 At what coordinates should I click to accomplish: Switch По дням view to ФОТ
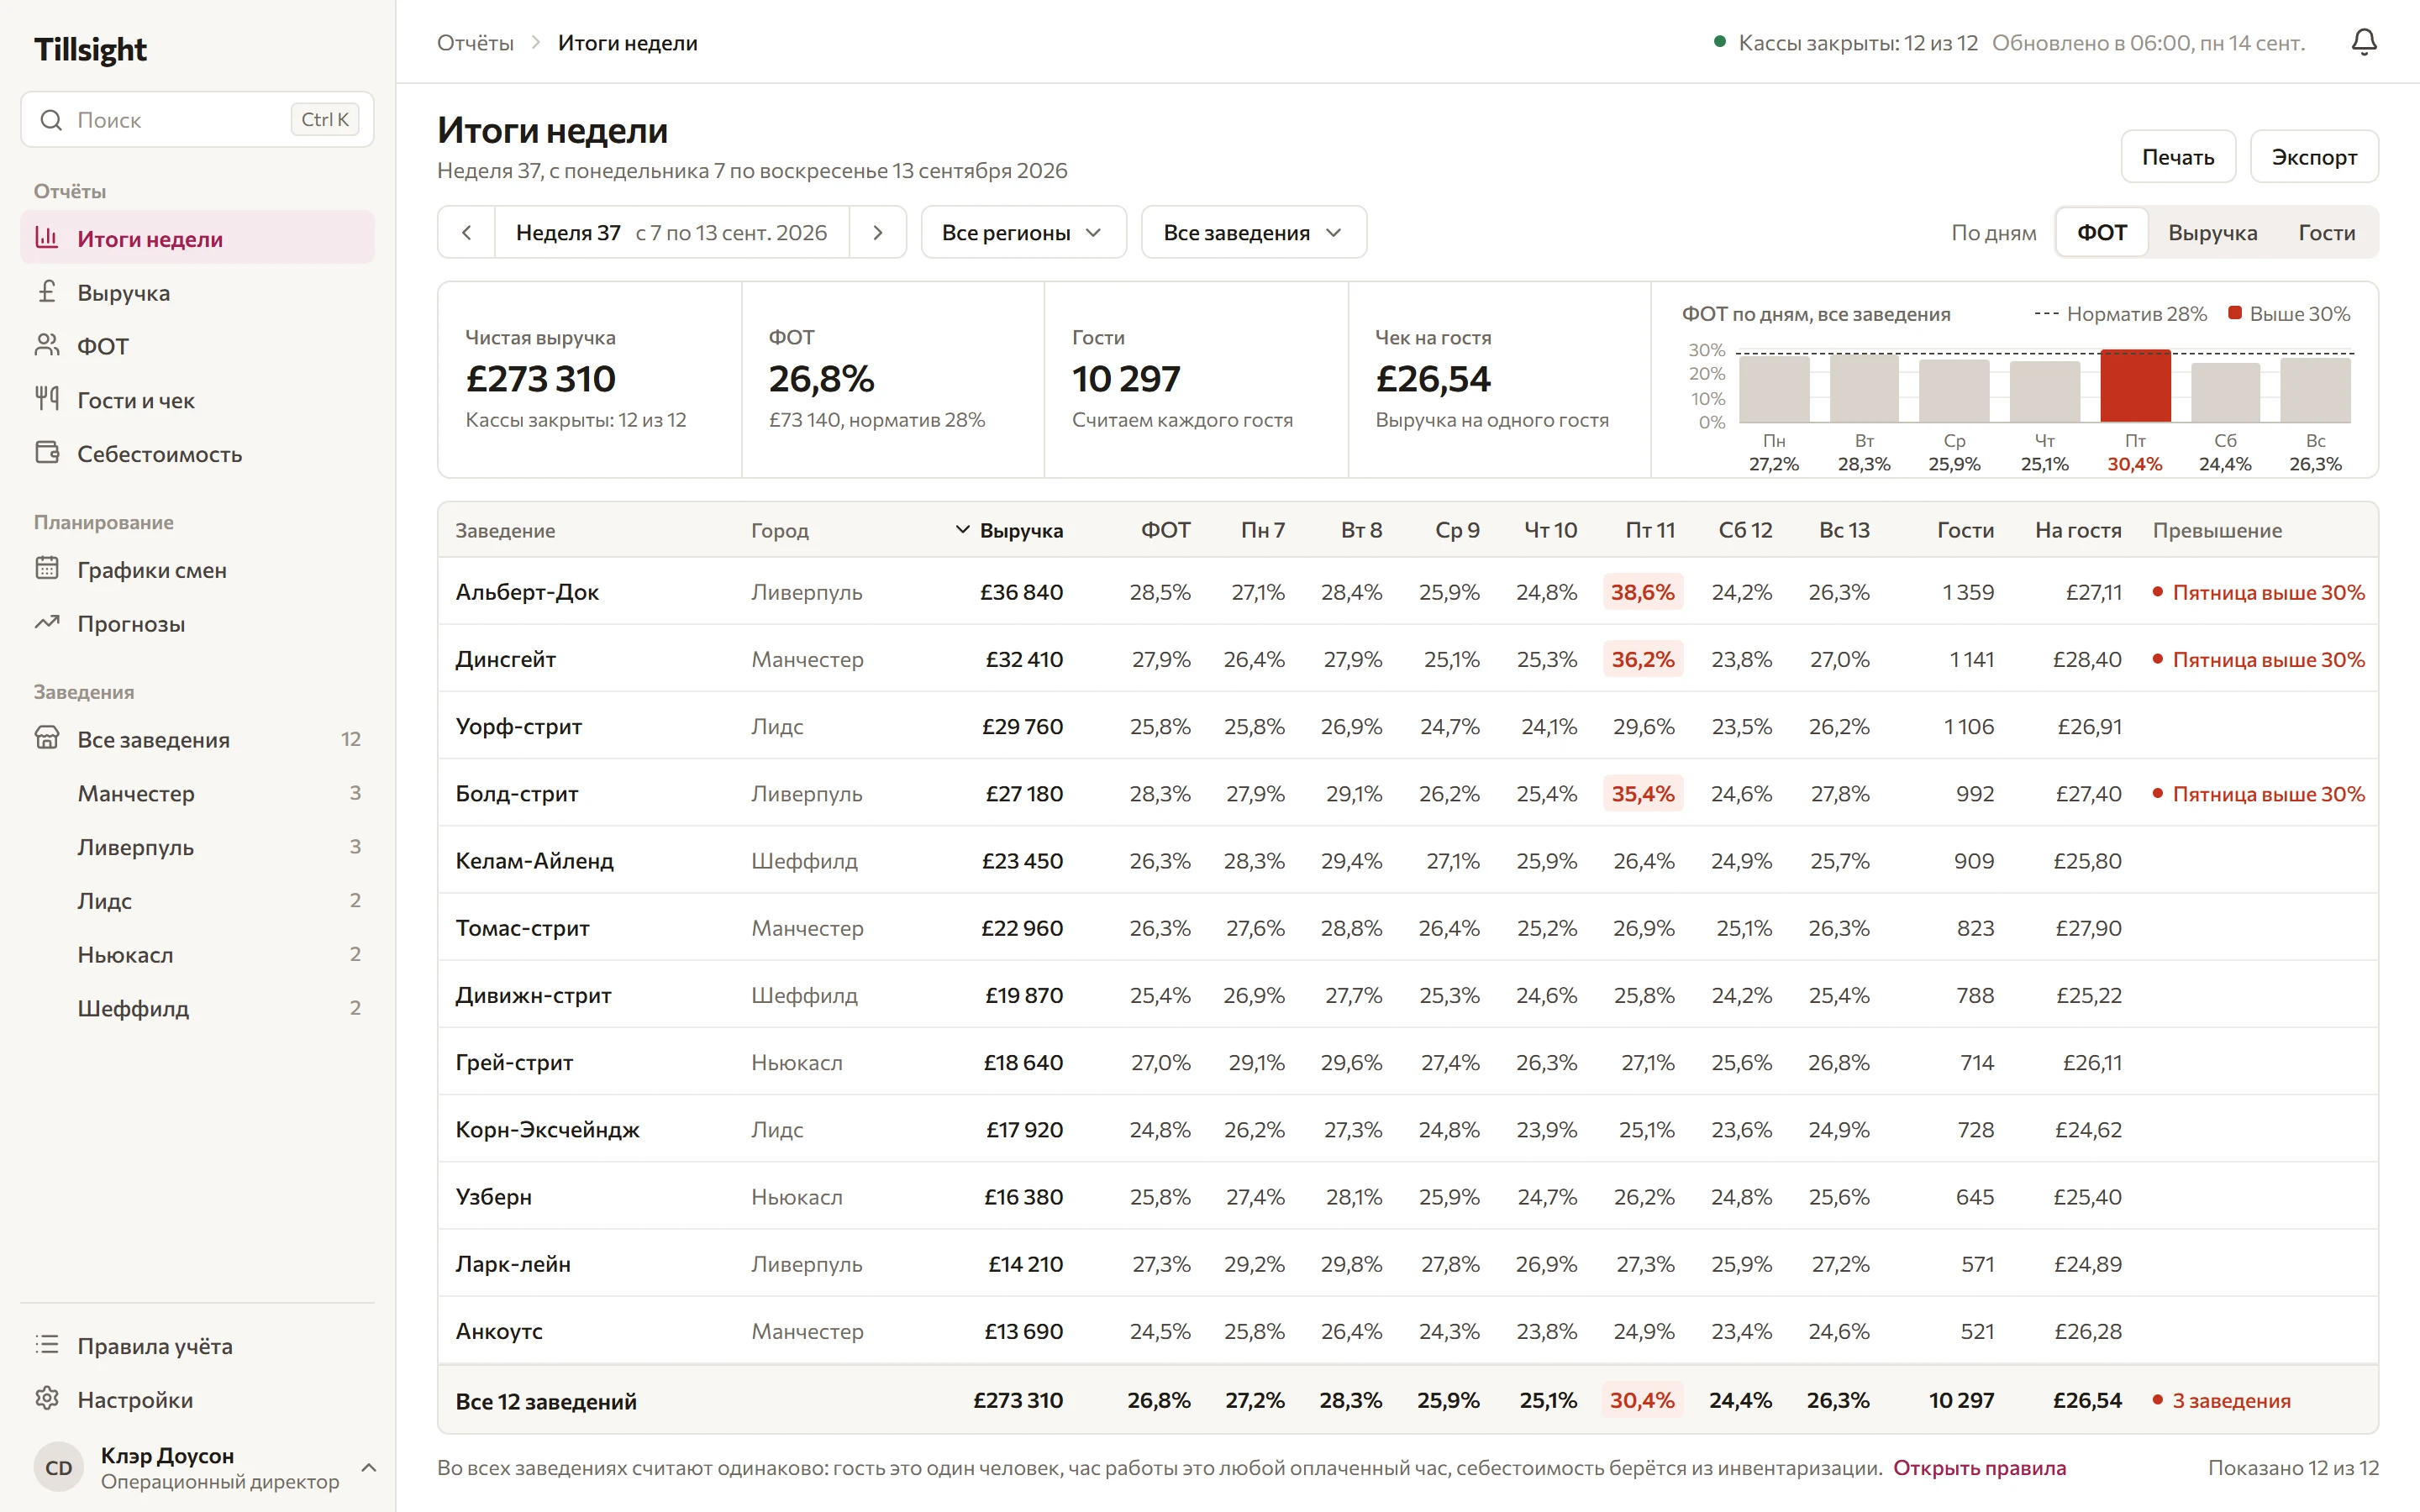(2102, 233)
